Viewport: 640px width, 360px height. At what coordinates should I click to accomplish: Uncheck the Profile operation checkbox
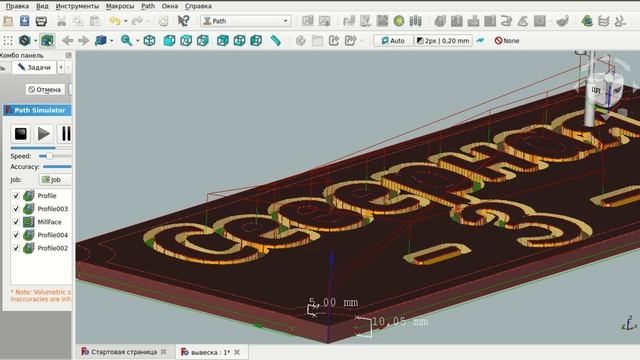pos(16,196)
